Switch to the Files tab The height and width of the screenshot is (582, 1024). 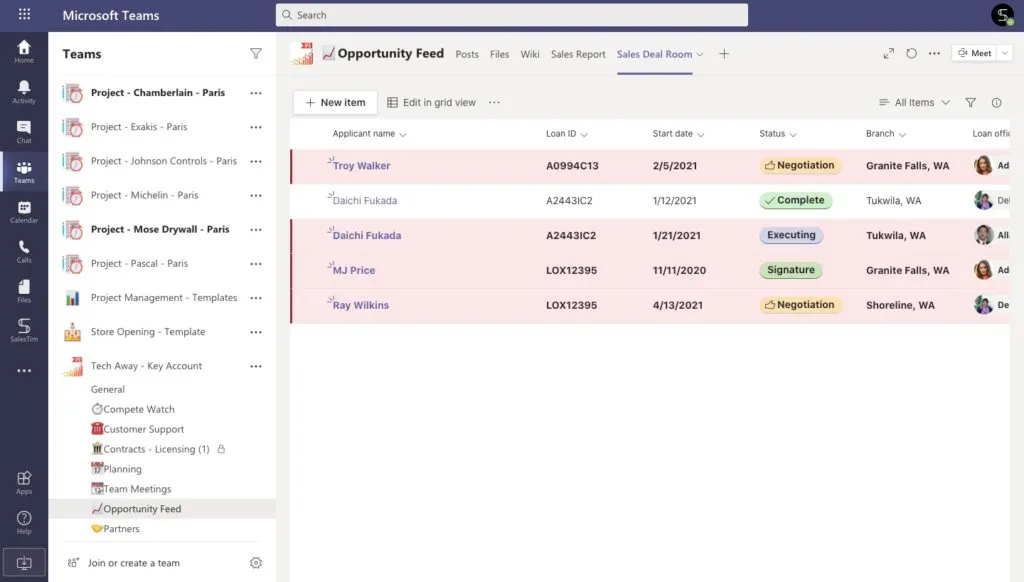pos(500,54)
